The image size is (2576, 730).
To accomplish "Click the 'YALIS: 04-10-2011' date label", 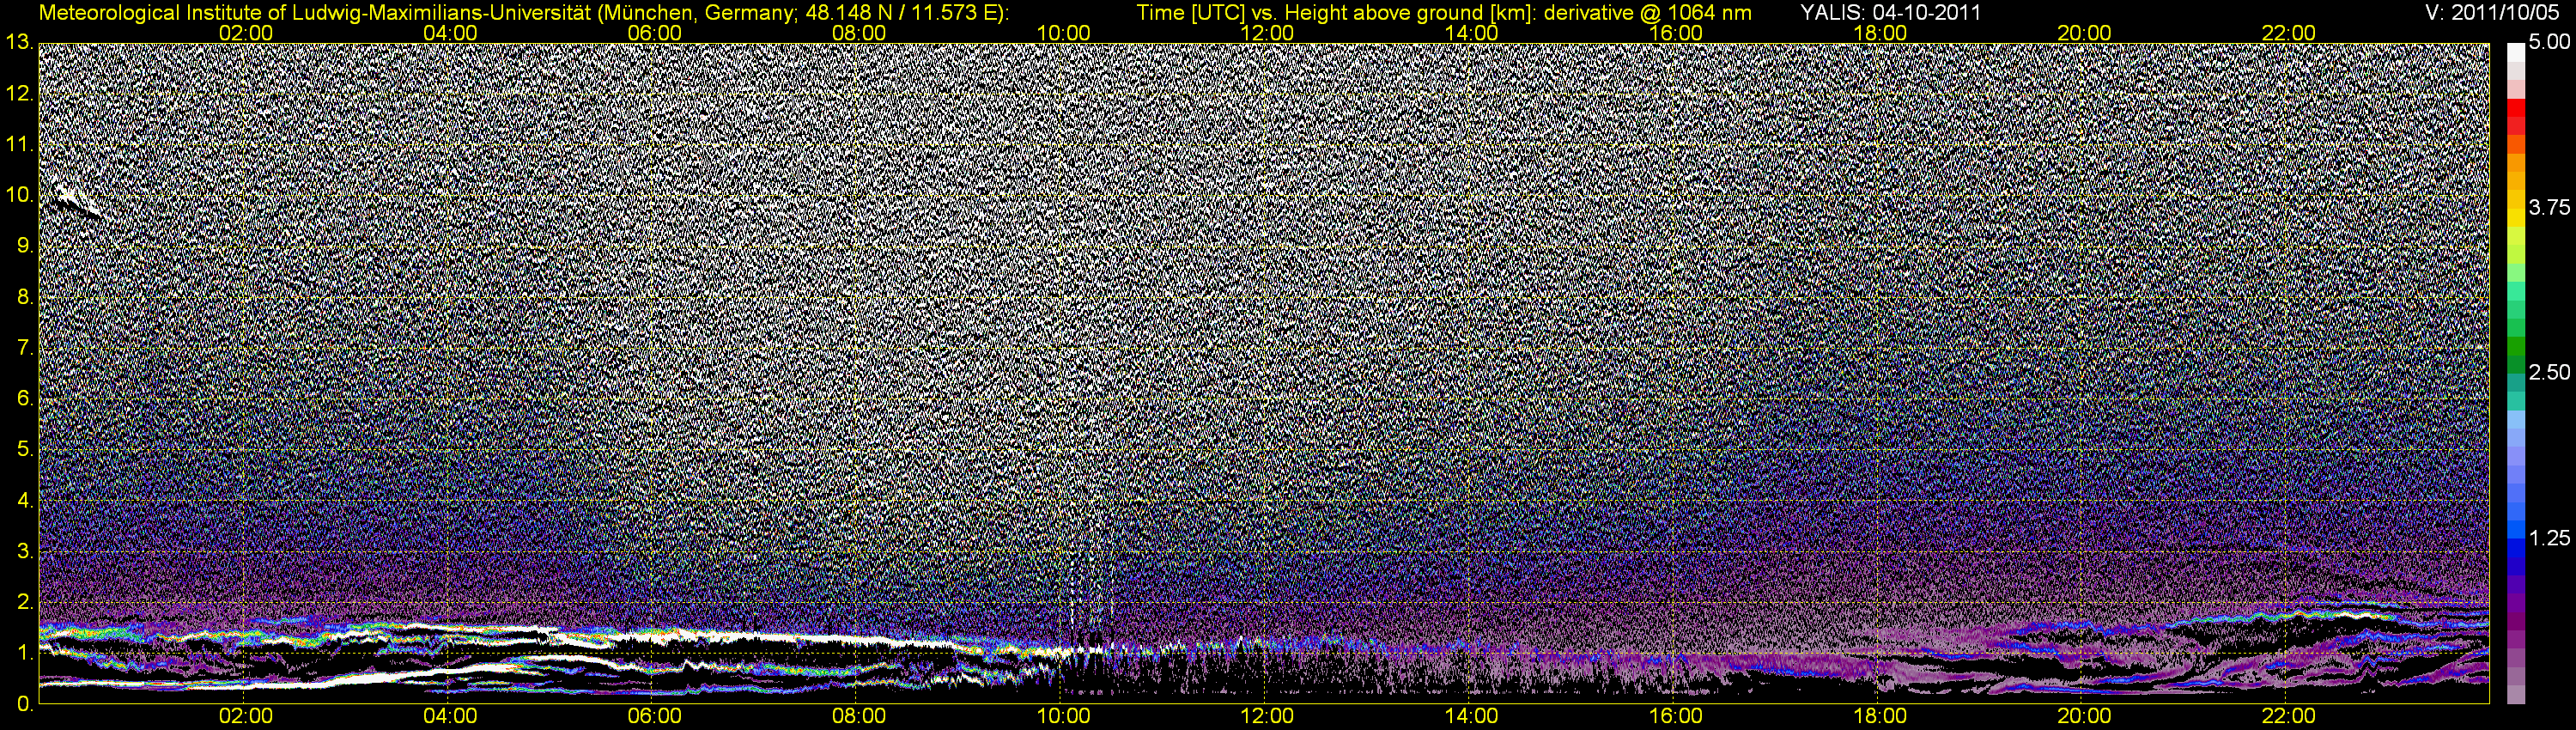I will (1890, 13).
